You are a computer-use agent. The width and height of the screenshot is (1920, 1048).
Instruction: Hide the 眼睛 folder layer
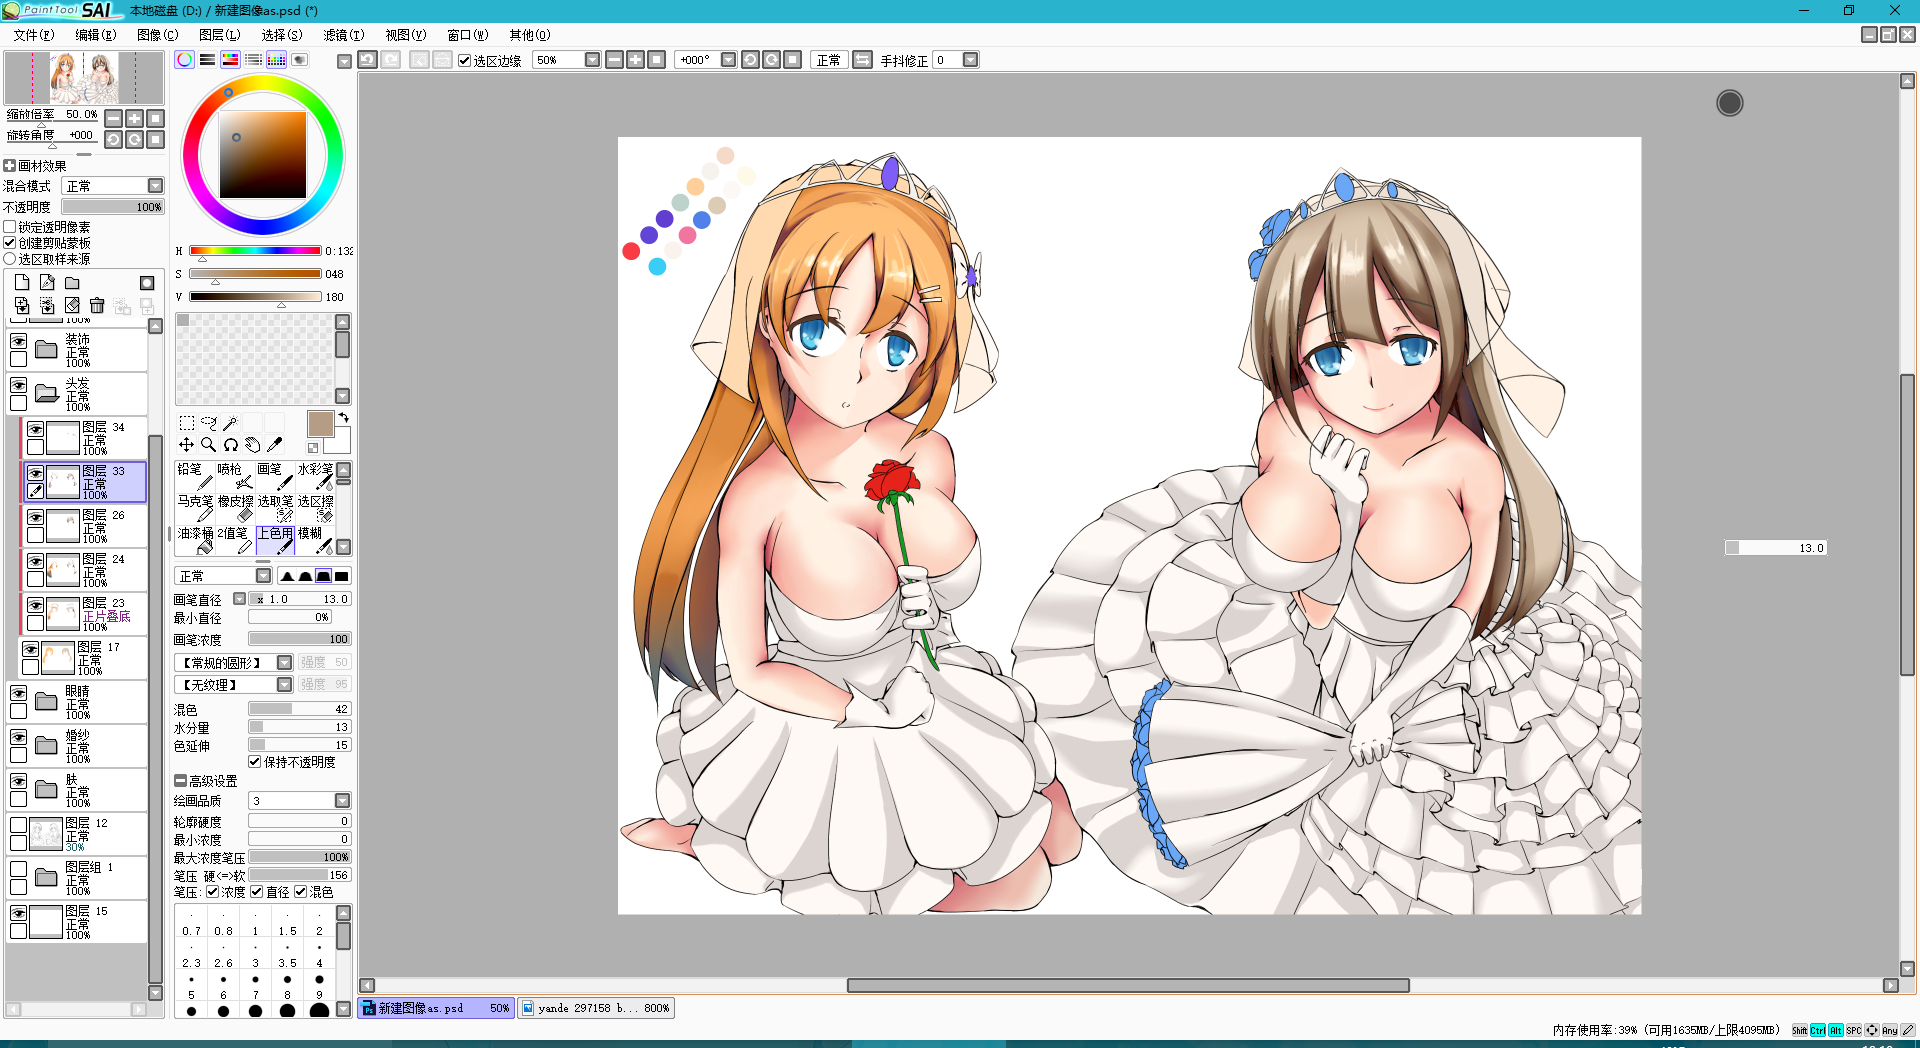pyautogui.click(x=18, y=693)
